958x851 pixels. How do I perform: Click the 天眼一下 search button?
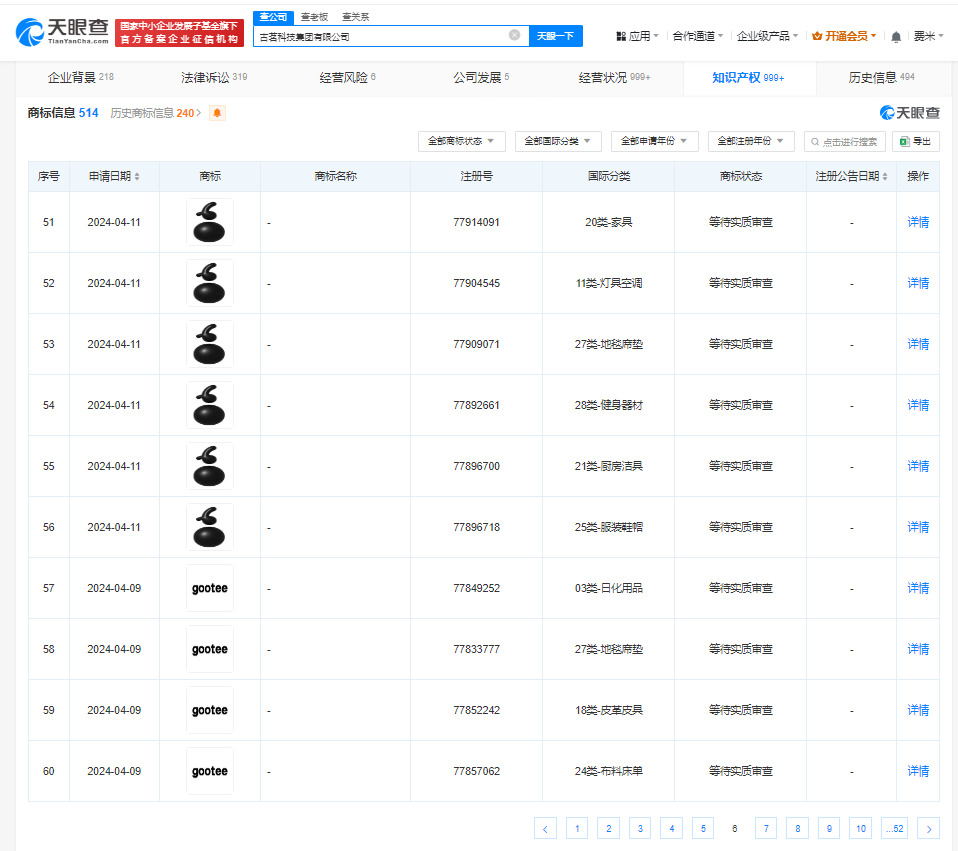(555, 35)
